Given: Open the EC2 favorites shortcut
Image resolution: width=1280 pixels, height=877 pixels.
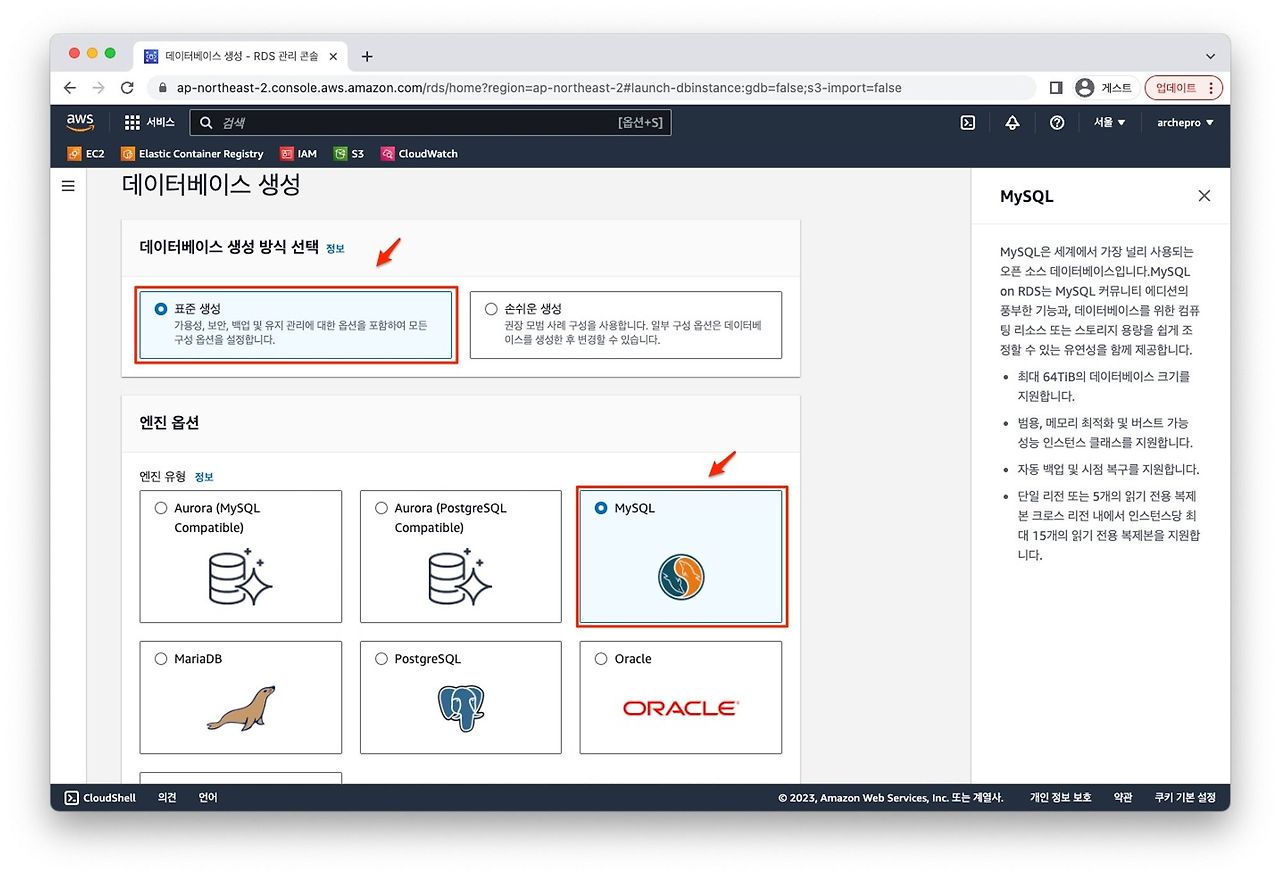Looking at the screenshot, I should (86, 154).
